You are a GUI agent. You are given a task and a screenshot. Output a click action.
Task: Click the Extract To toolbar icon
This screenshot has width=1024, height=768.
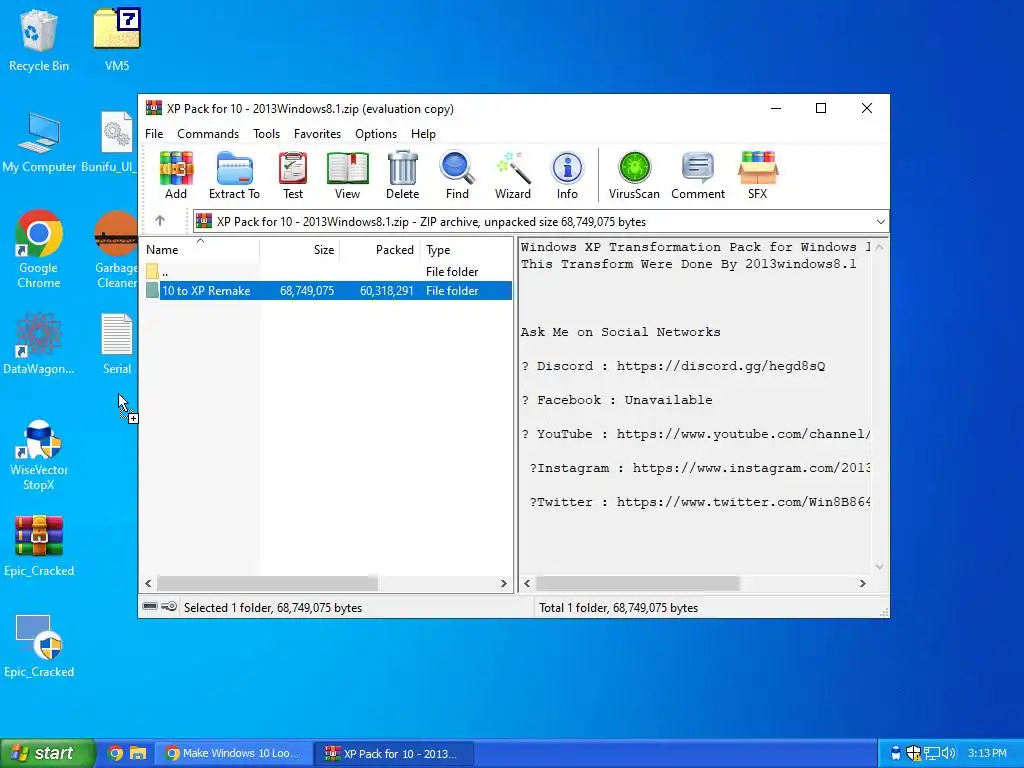(234, 175)
